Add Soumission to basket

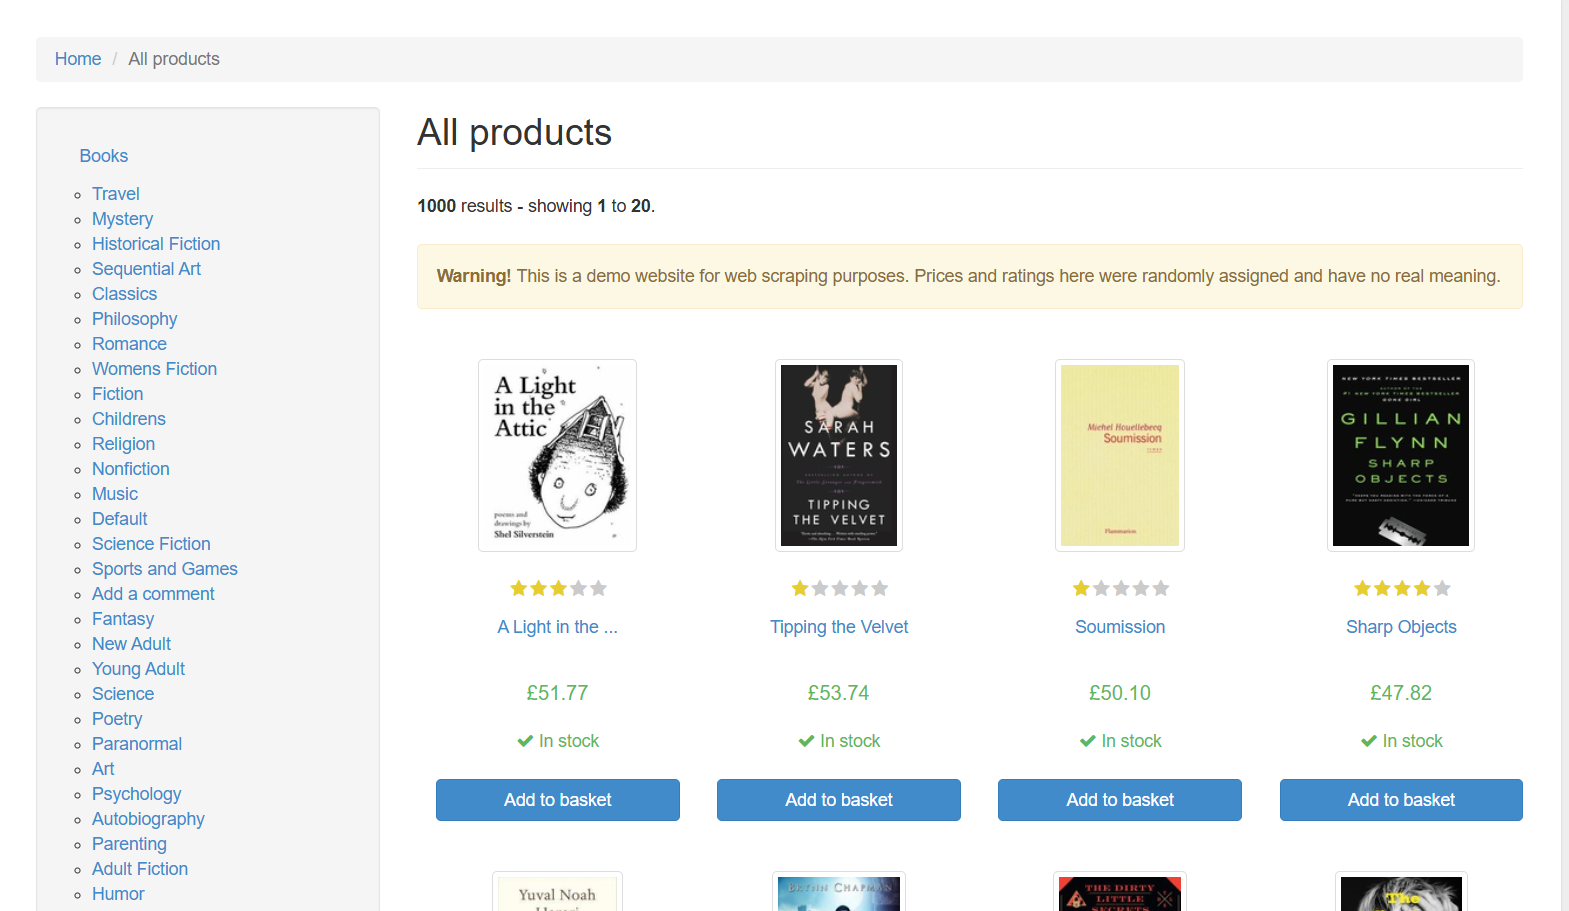coord(1120,800)
